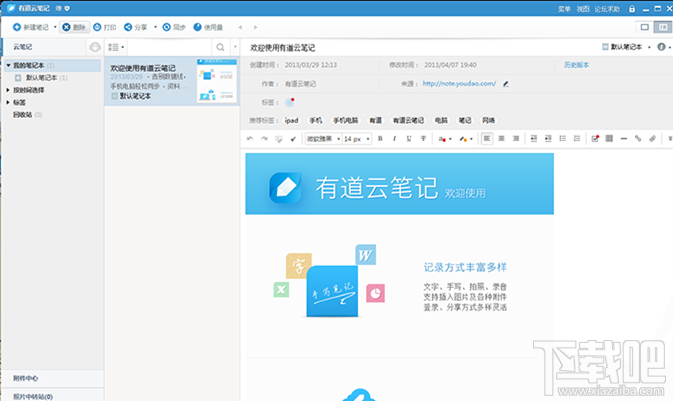Center align the text
Viewport: 673px width, 401px height.
(x=501, y=139)
